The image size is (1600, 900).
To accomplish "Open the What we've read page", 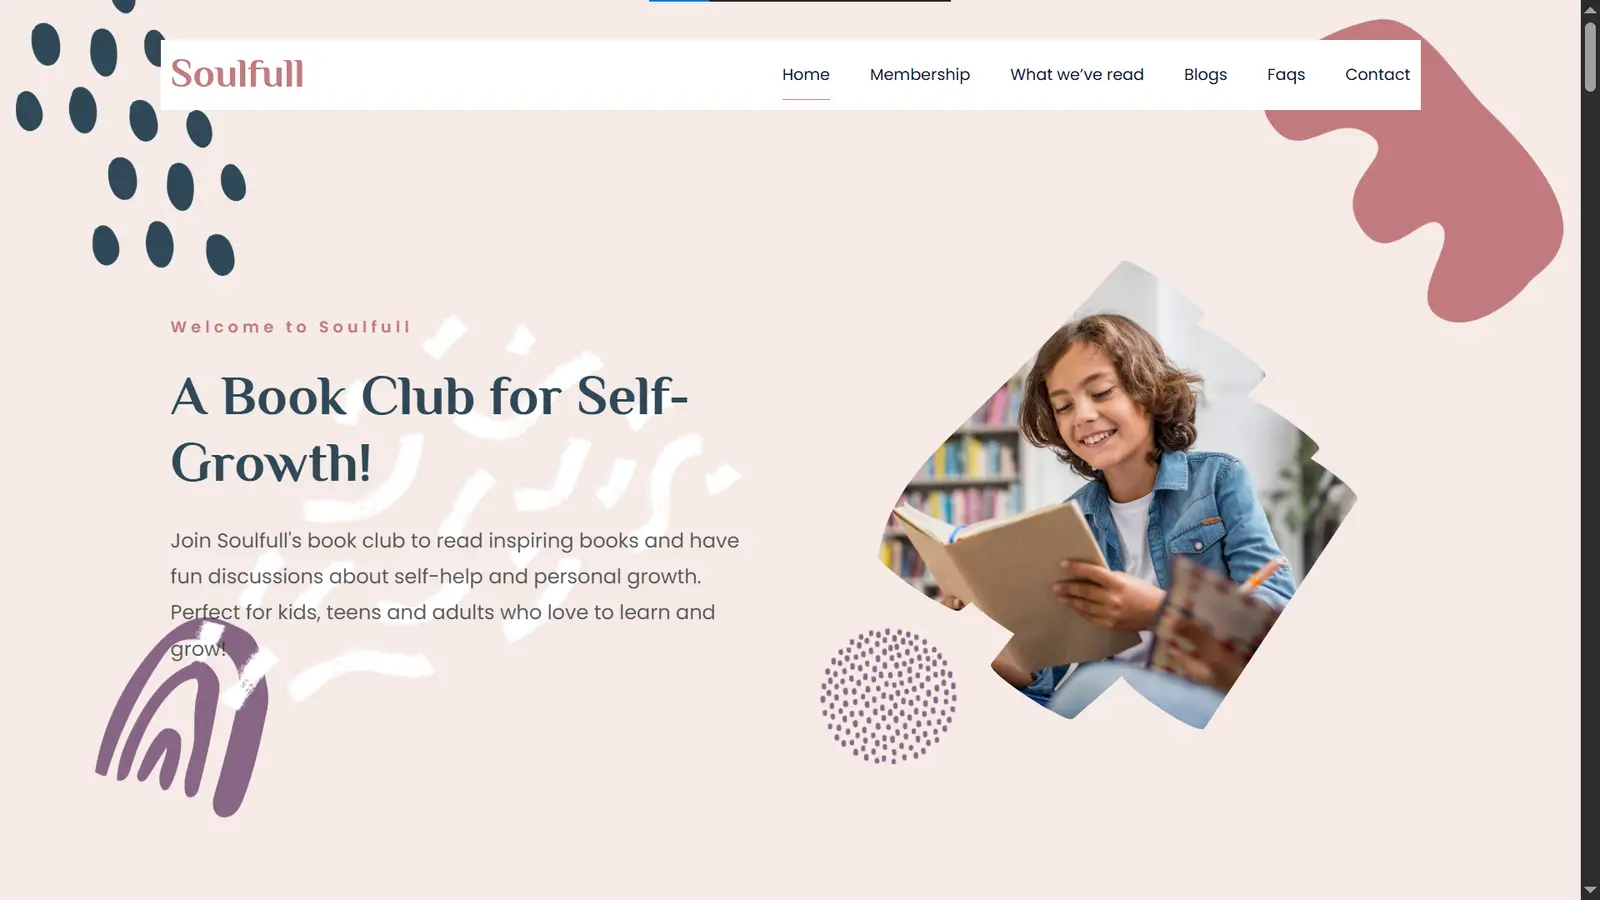I will click(x=1077, y=74).
